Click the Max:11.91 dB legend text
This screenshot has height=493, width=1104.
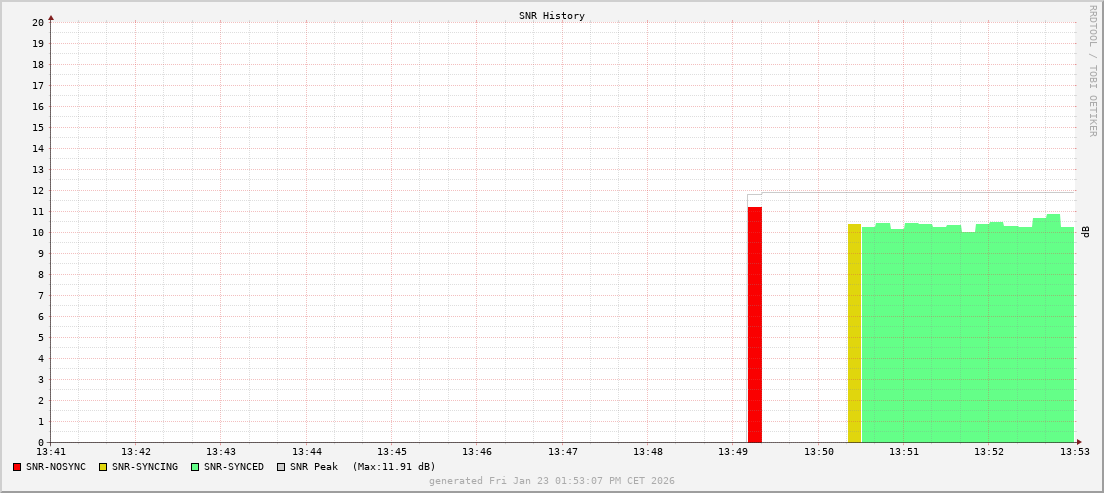pos(394,467)
